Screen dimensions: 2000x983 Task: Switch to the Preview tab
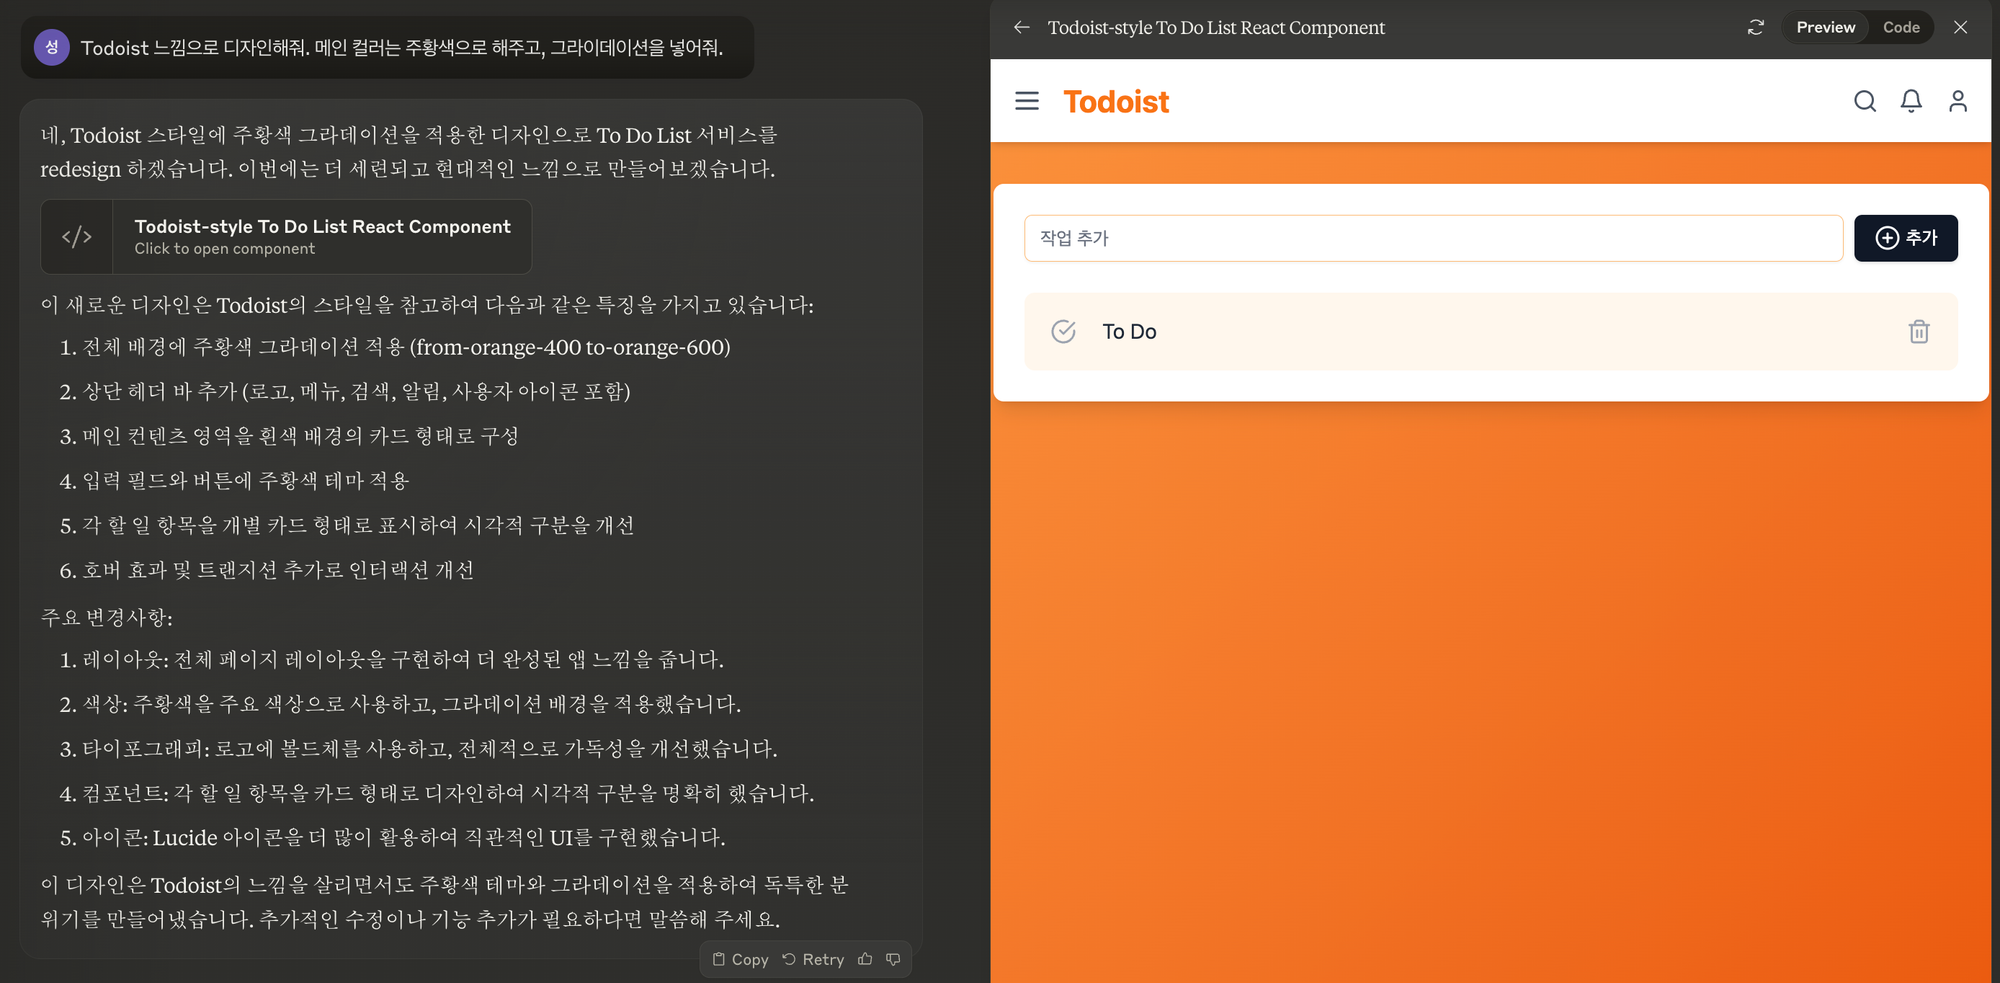[x=1825, y=28]
